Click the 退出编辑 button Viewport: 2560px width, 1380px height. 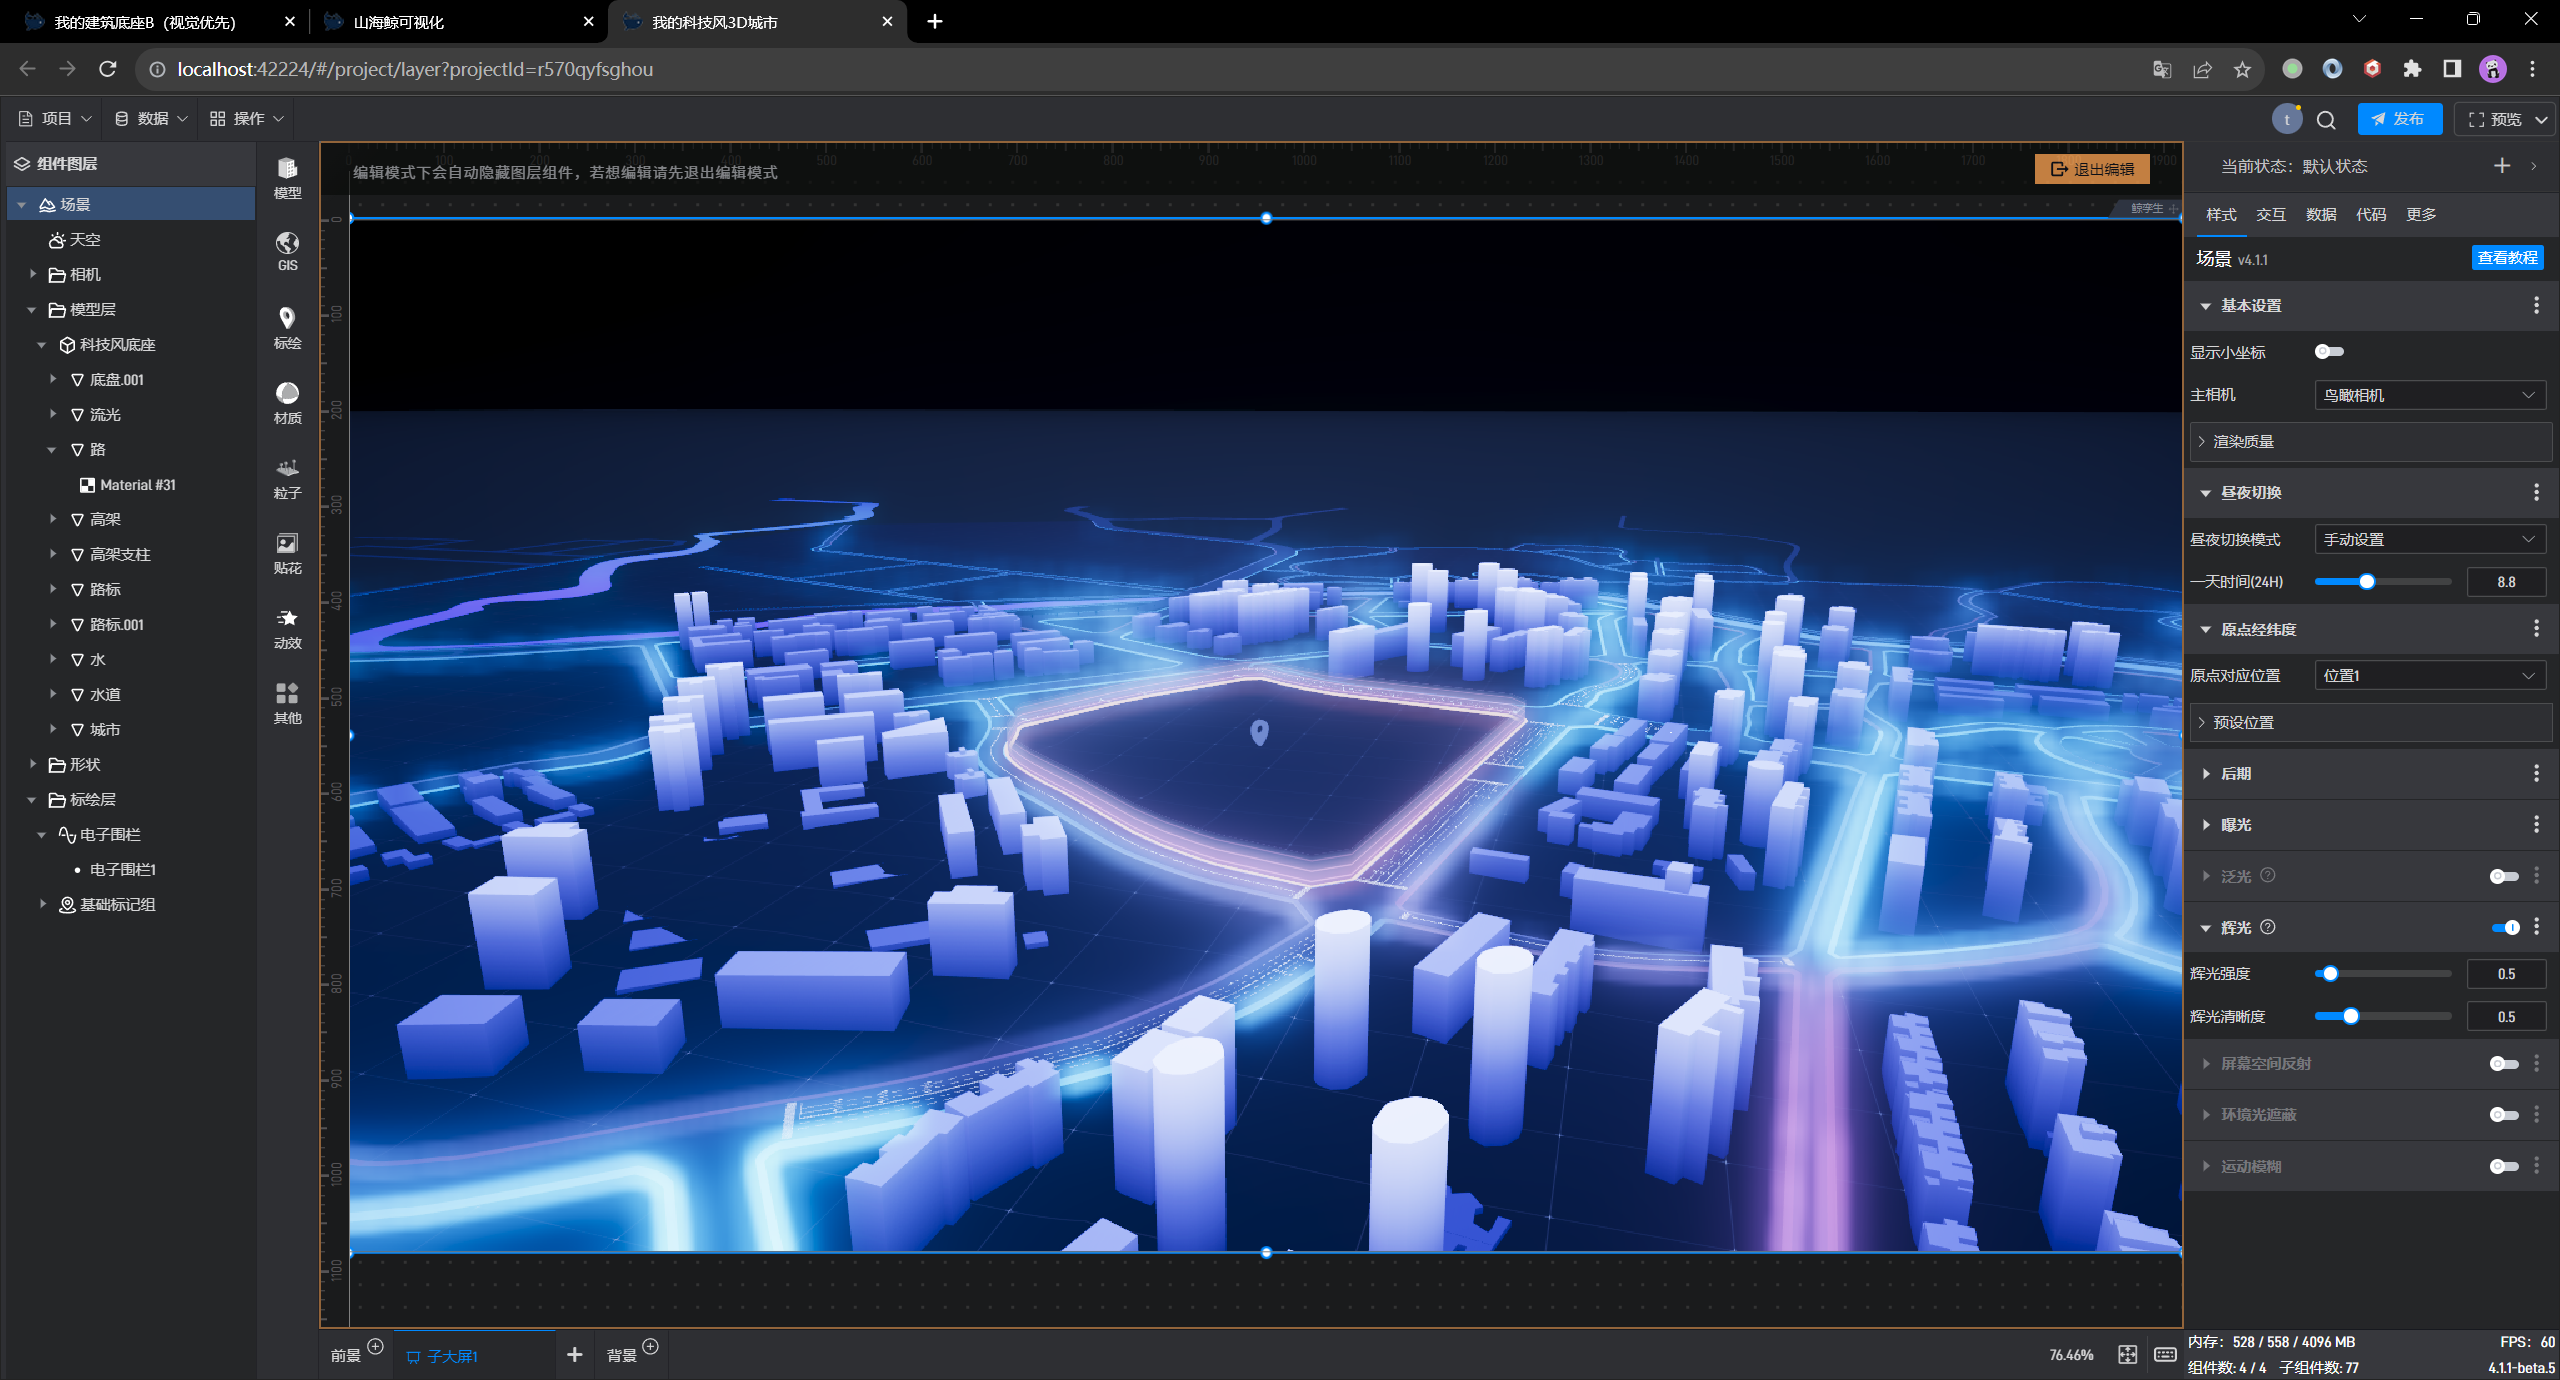(2092, 169)
